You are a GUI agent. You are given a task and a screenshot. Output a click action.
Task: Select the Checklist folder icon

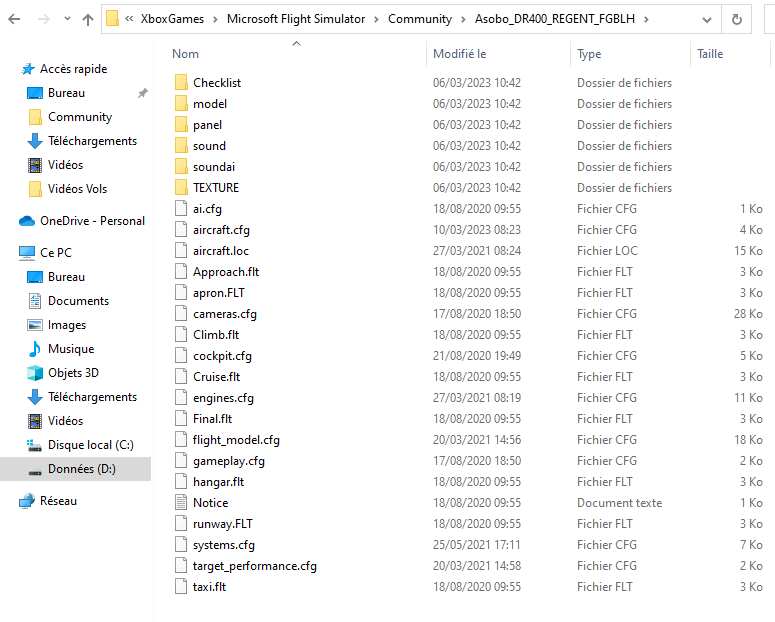(x=181, y=83)
